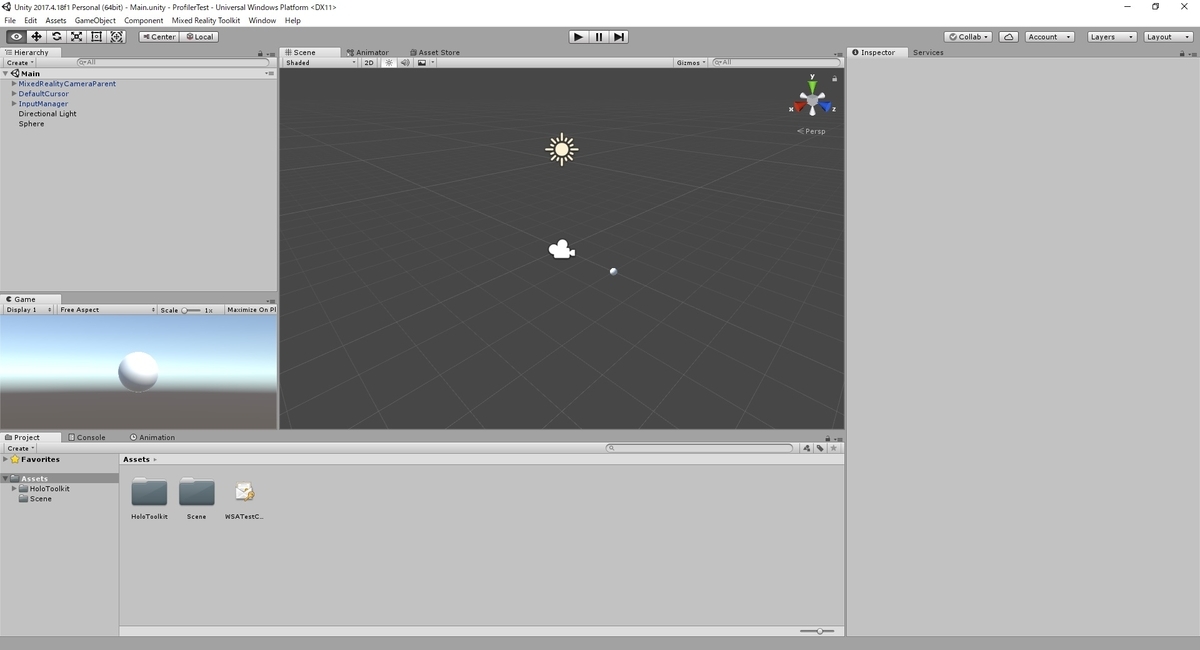Screen dimensions: 1200x650
Task: Open the Project Create dropdown
Action: pos(20,448)
